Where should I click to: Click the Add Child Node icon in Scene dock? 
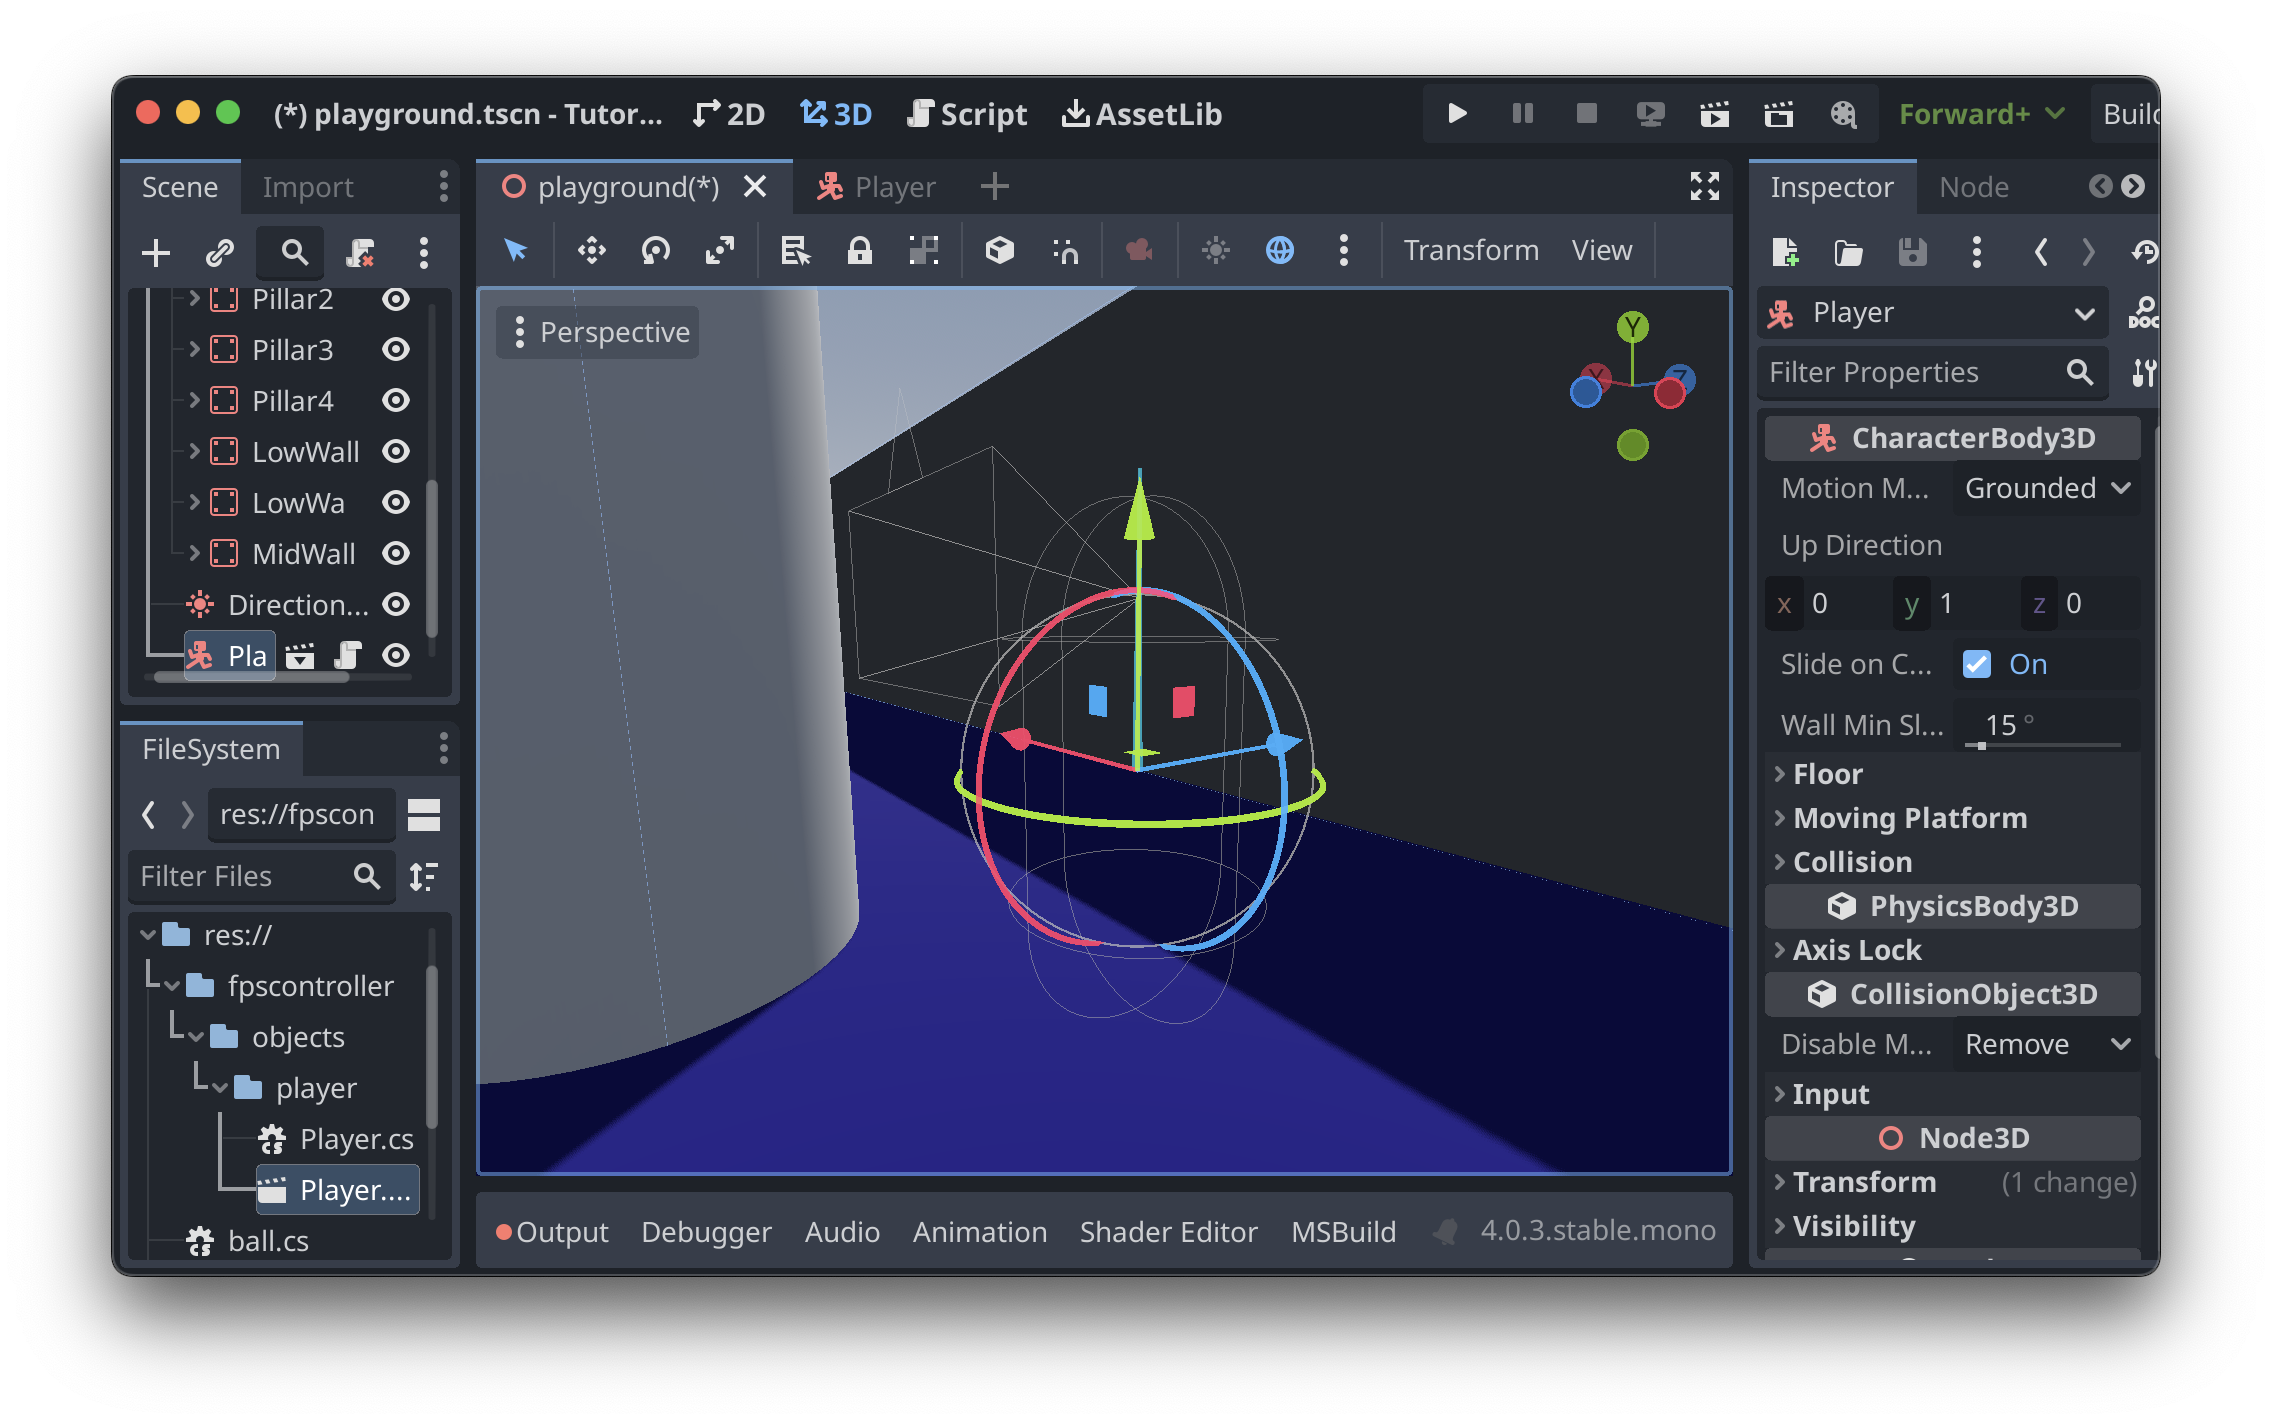(x=155, y=252)
